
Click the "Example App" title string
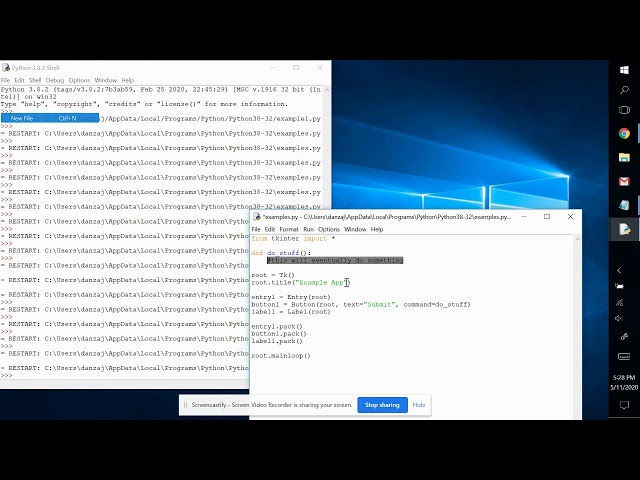[321, 282]
